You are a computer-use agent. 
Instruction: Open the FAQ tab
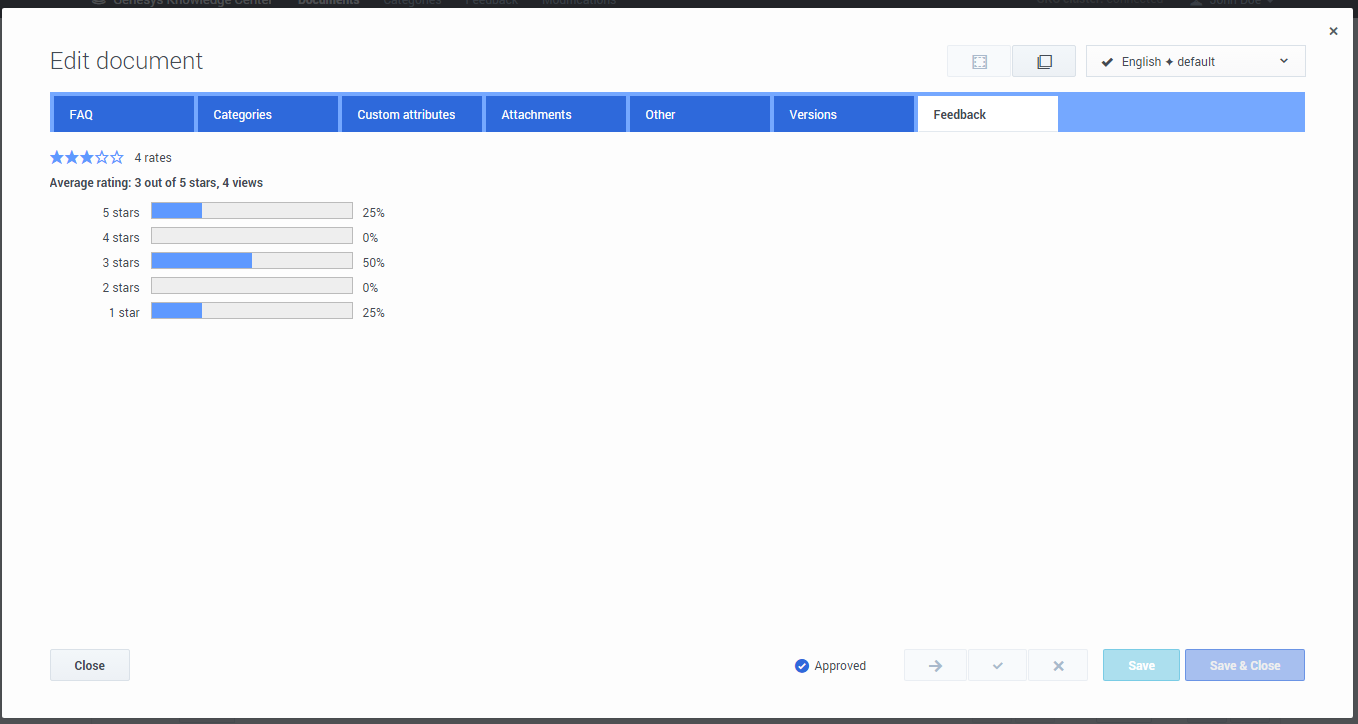pos(123,115)
